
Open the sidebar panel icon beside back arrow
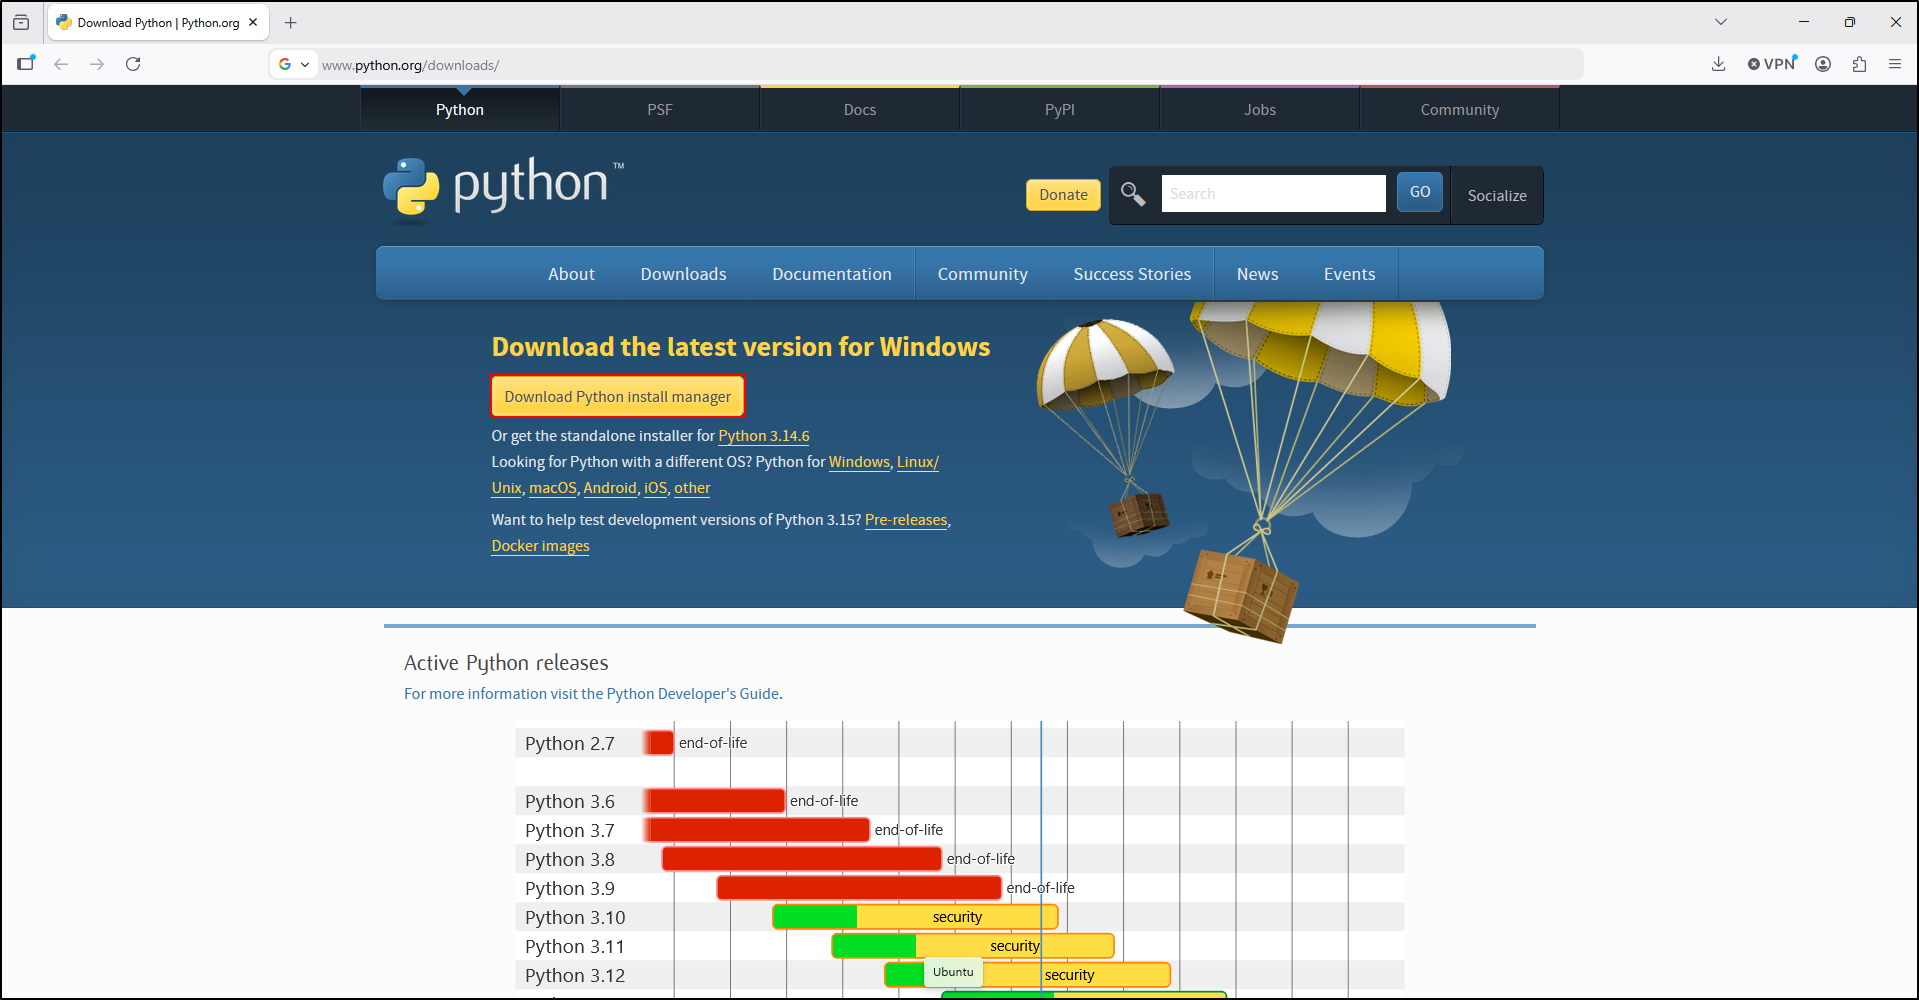(25, 64)
